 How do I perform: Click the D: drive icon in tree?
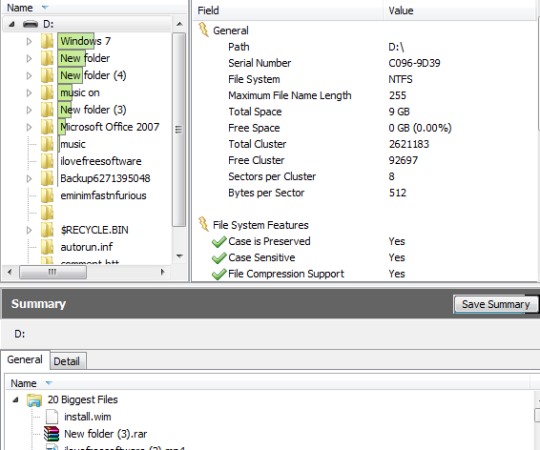coord(30,24)
